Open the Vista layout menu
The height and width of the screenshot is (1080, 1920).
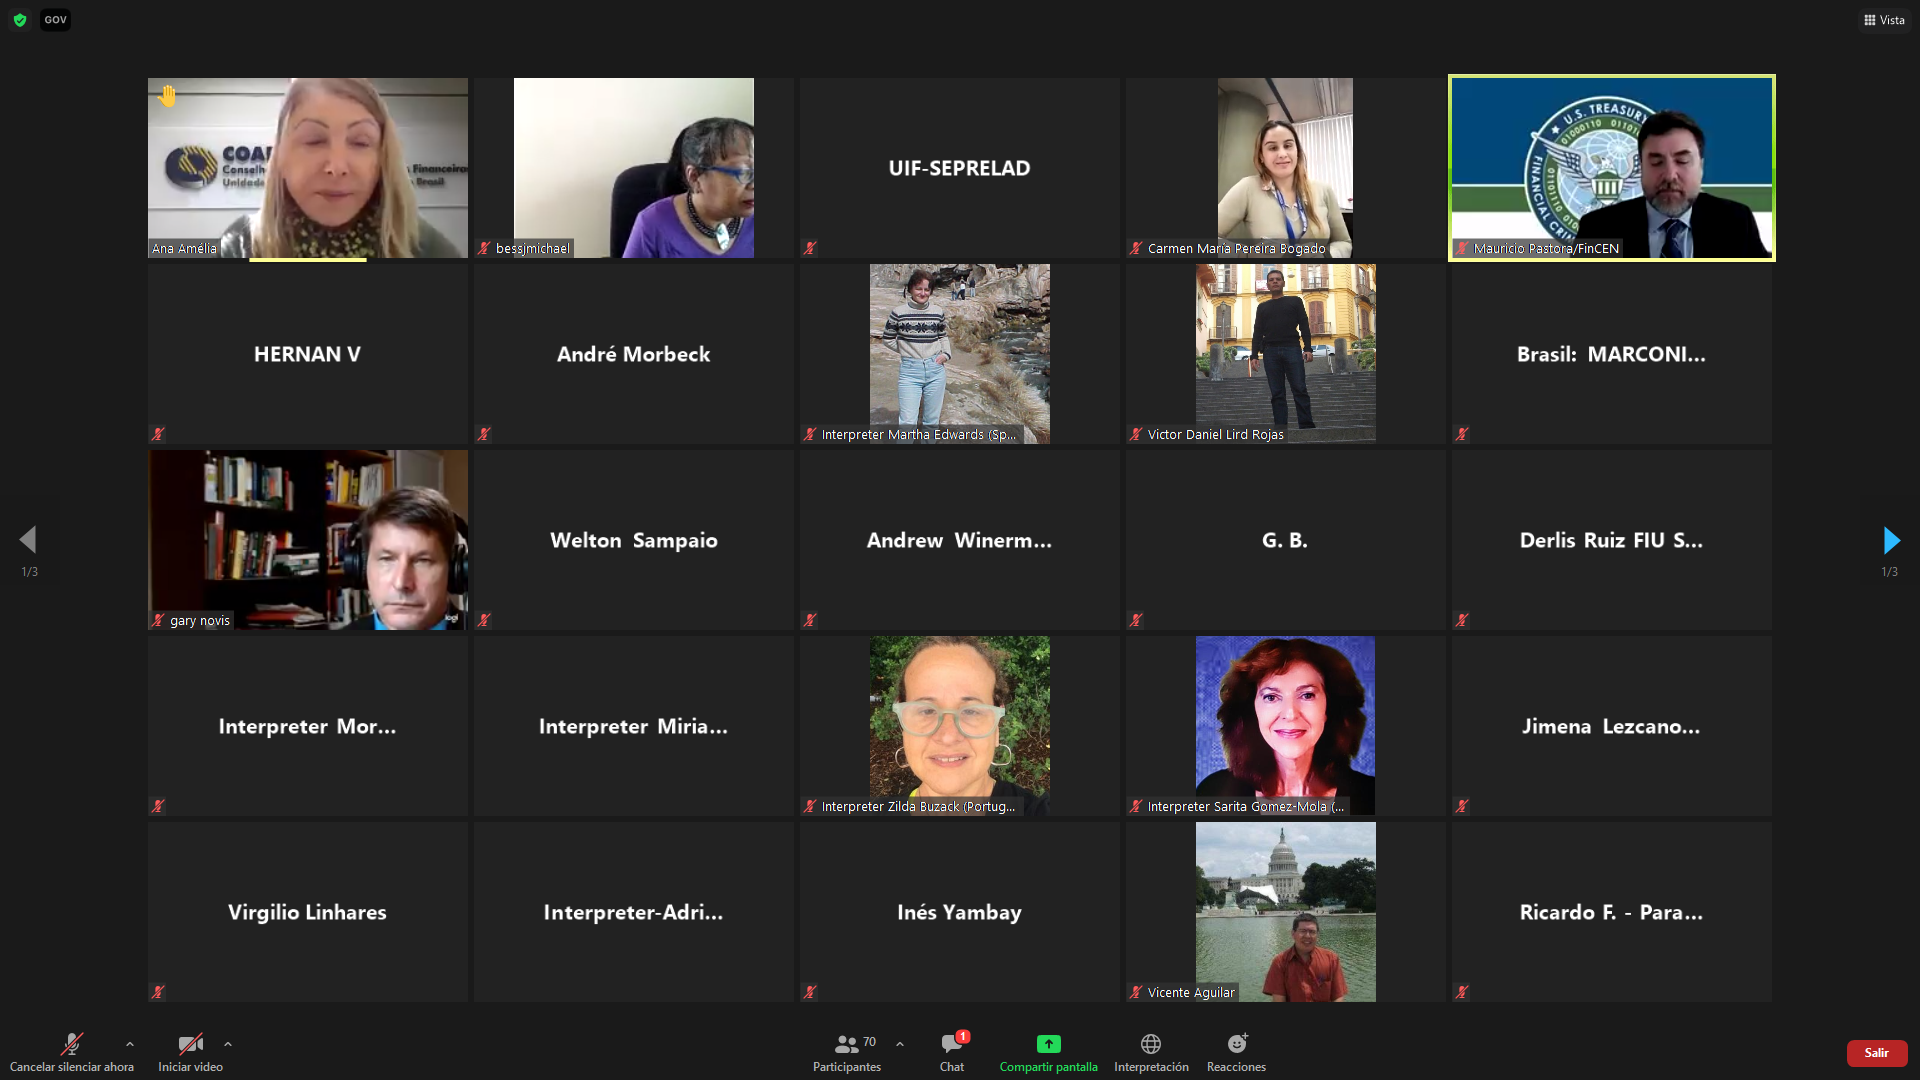(x=1885, y=20)
